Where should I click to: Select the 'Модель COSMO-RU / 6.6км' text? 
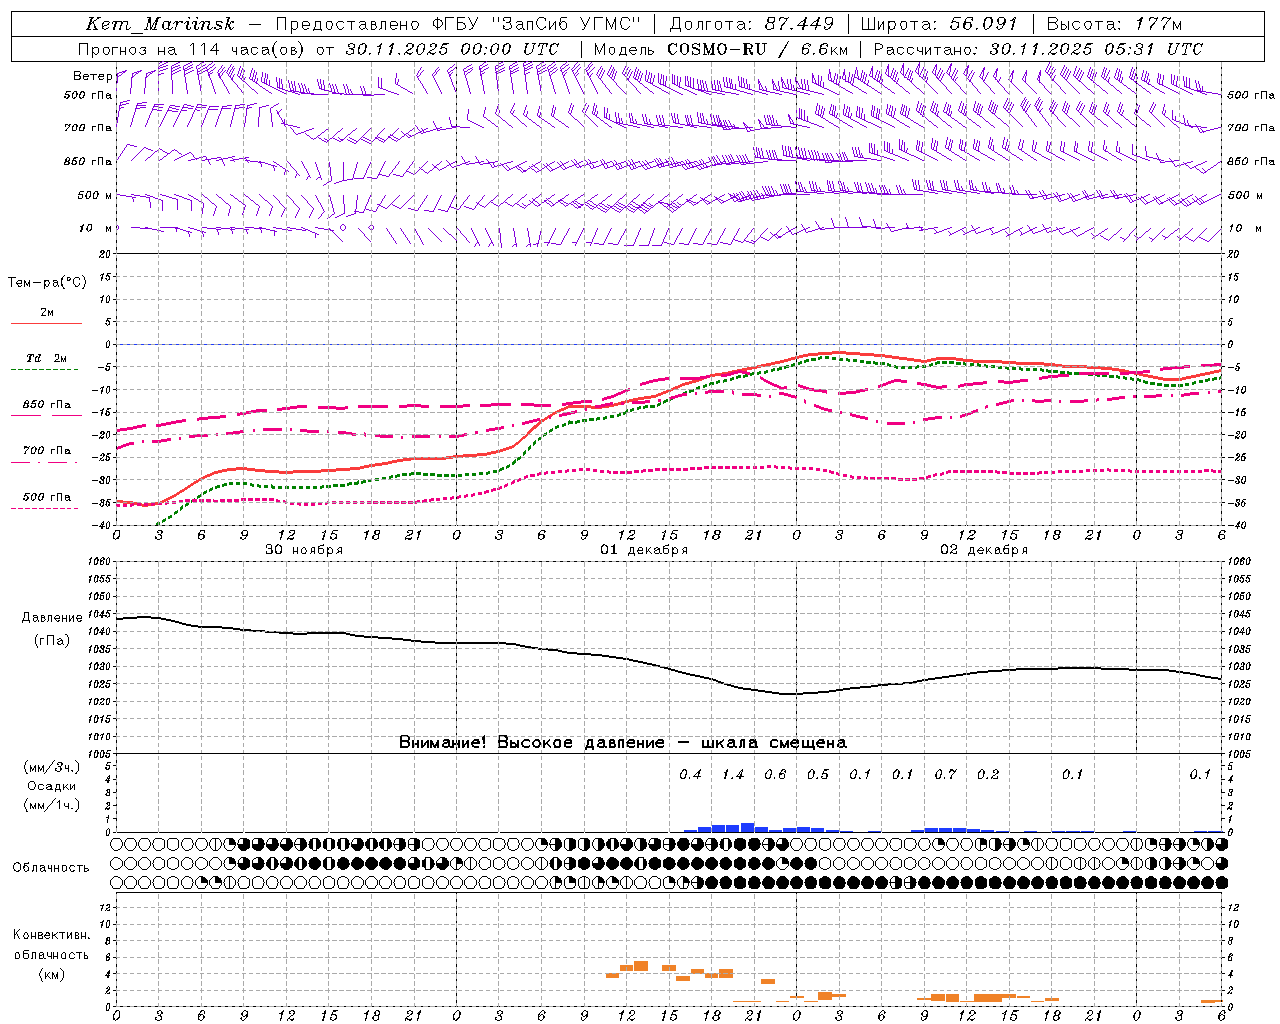pyautogui.click(x=721, y=49)
